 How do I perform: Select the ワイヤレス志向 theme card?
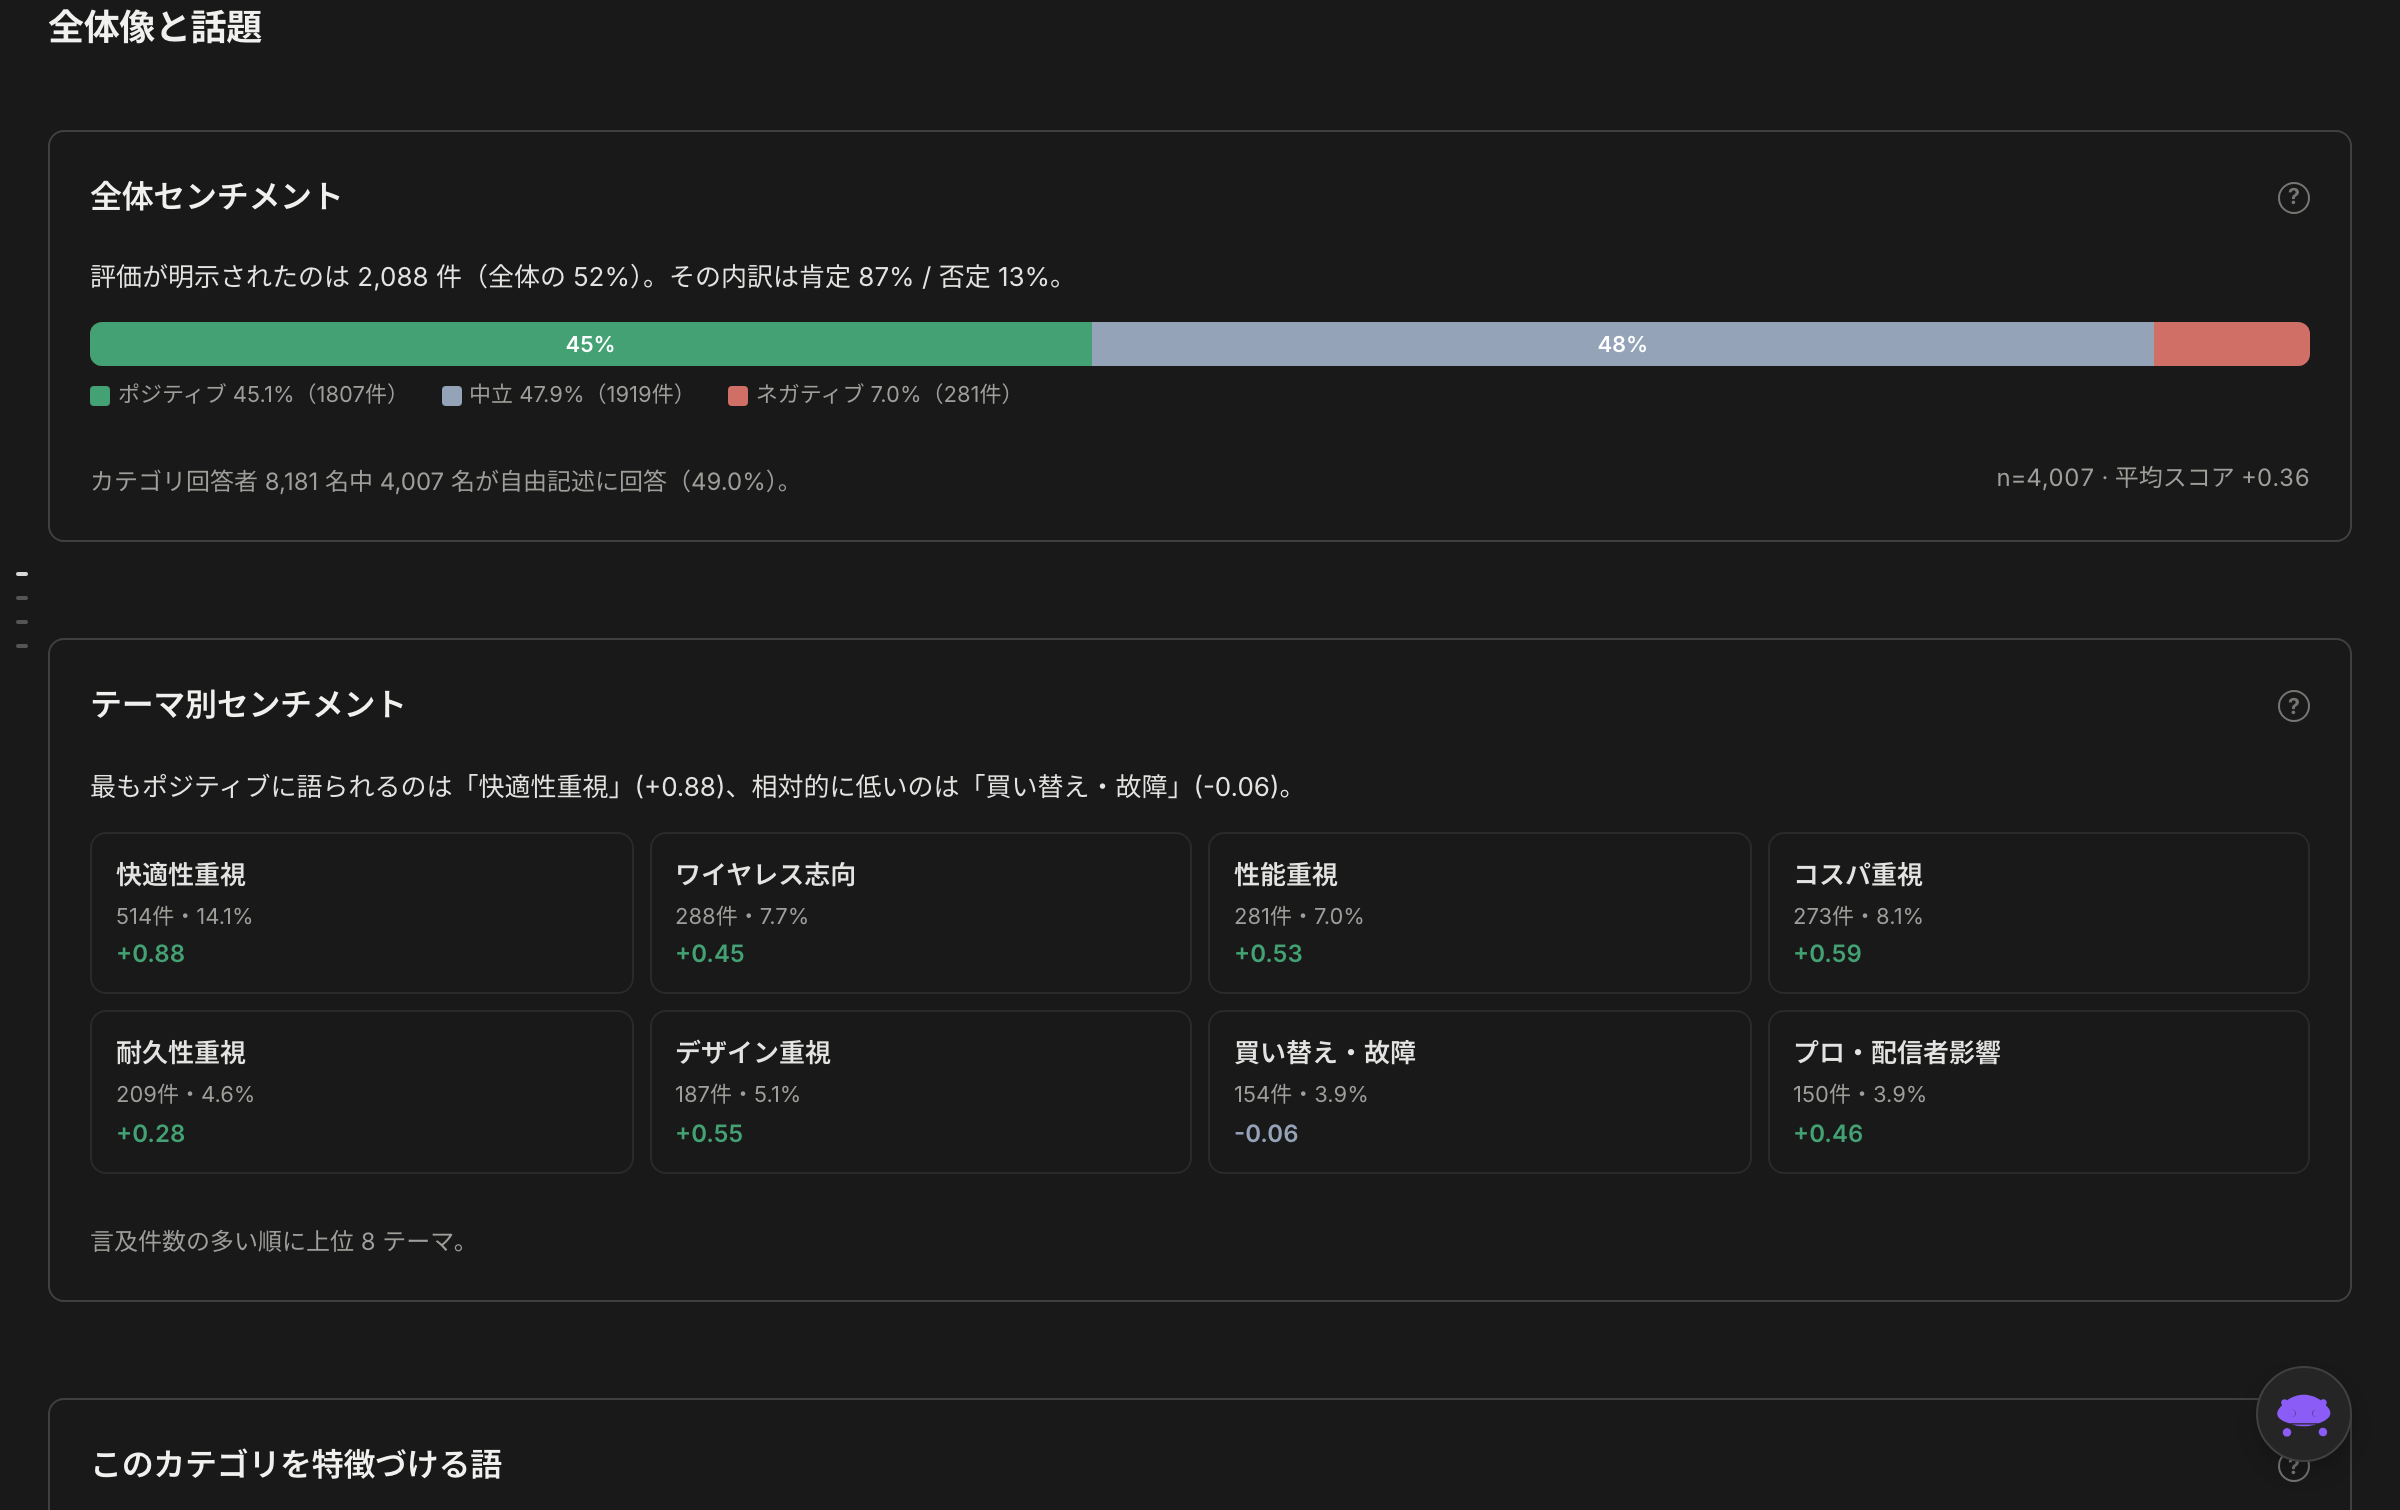(x=920, y=913)
